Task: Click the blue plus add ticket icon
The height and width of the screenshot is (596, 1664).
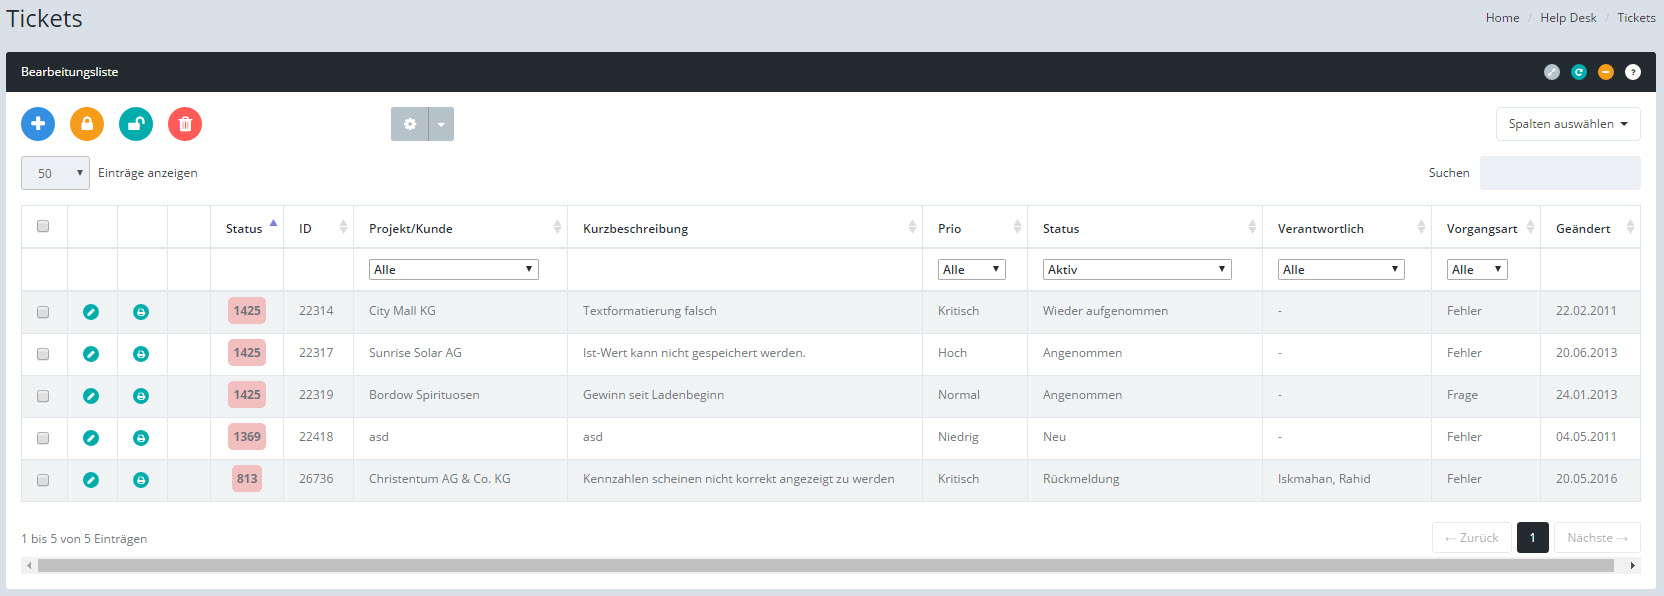Action: pyautogui.click(x=38, y=124)
